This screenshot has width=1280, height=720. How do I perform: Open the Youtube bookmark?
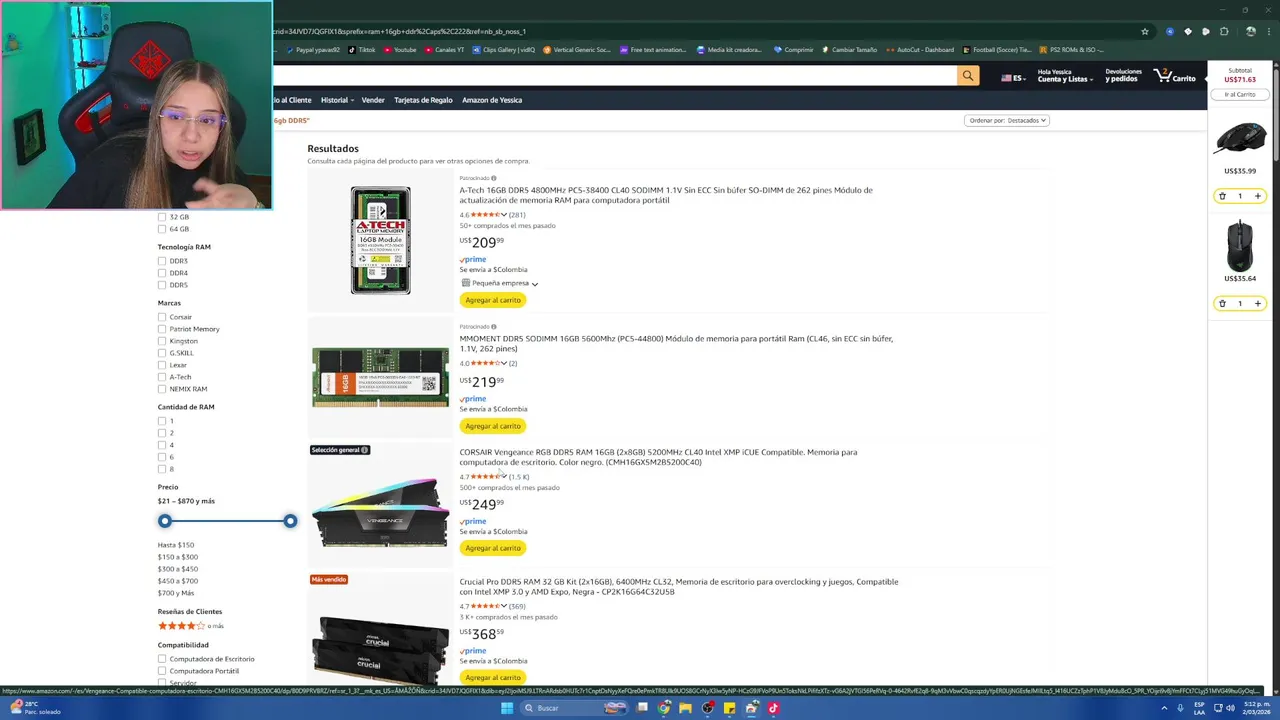coord(400,49)
